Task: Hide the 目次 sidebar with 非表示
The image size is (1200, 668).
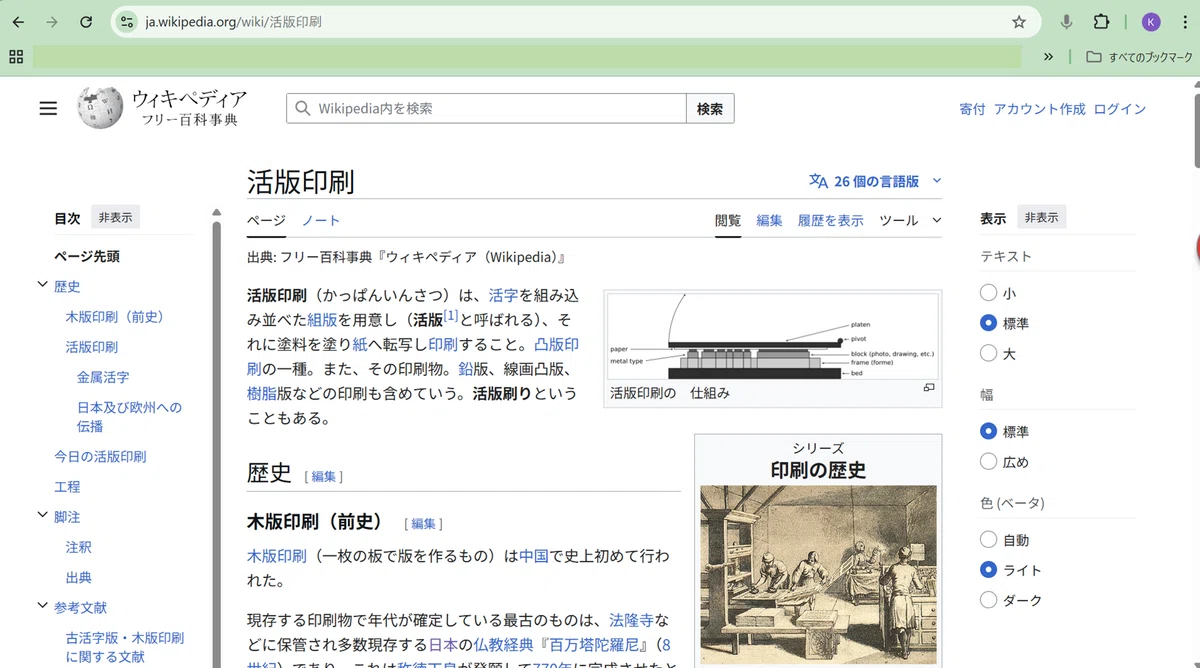Action: tap(116, 217)
